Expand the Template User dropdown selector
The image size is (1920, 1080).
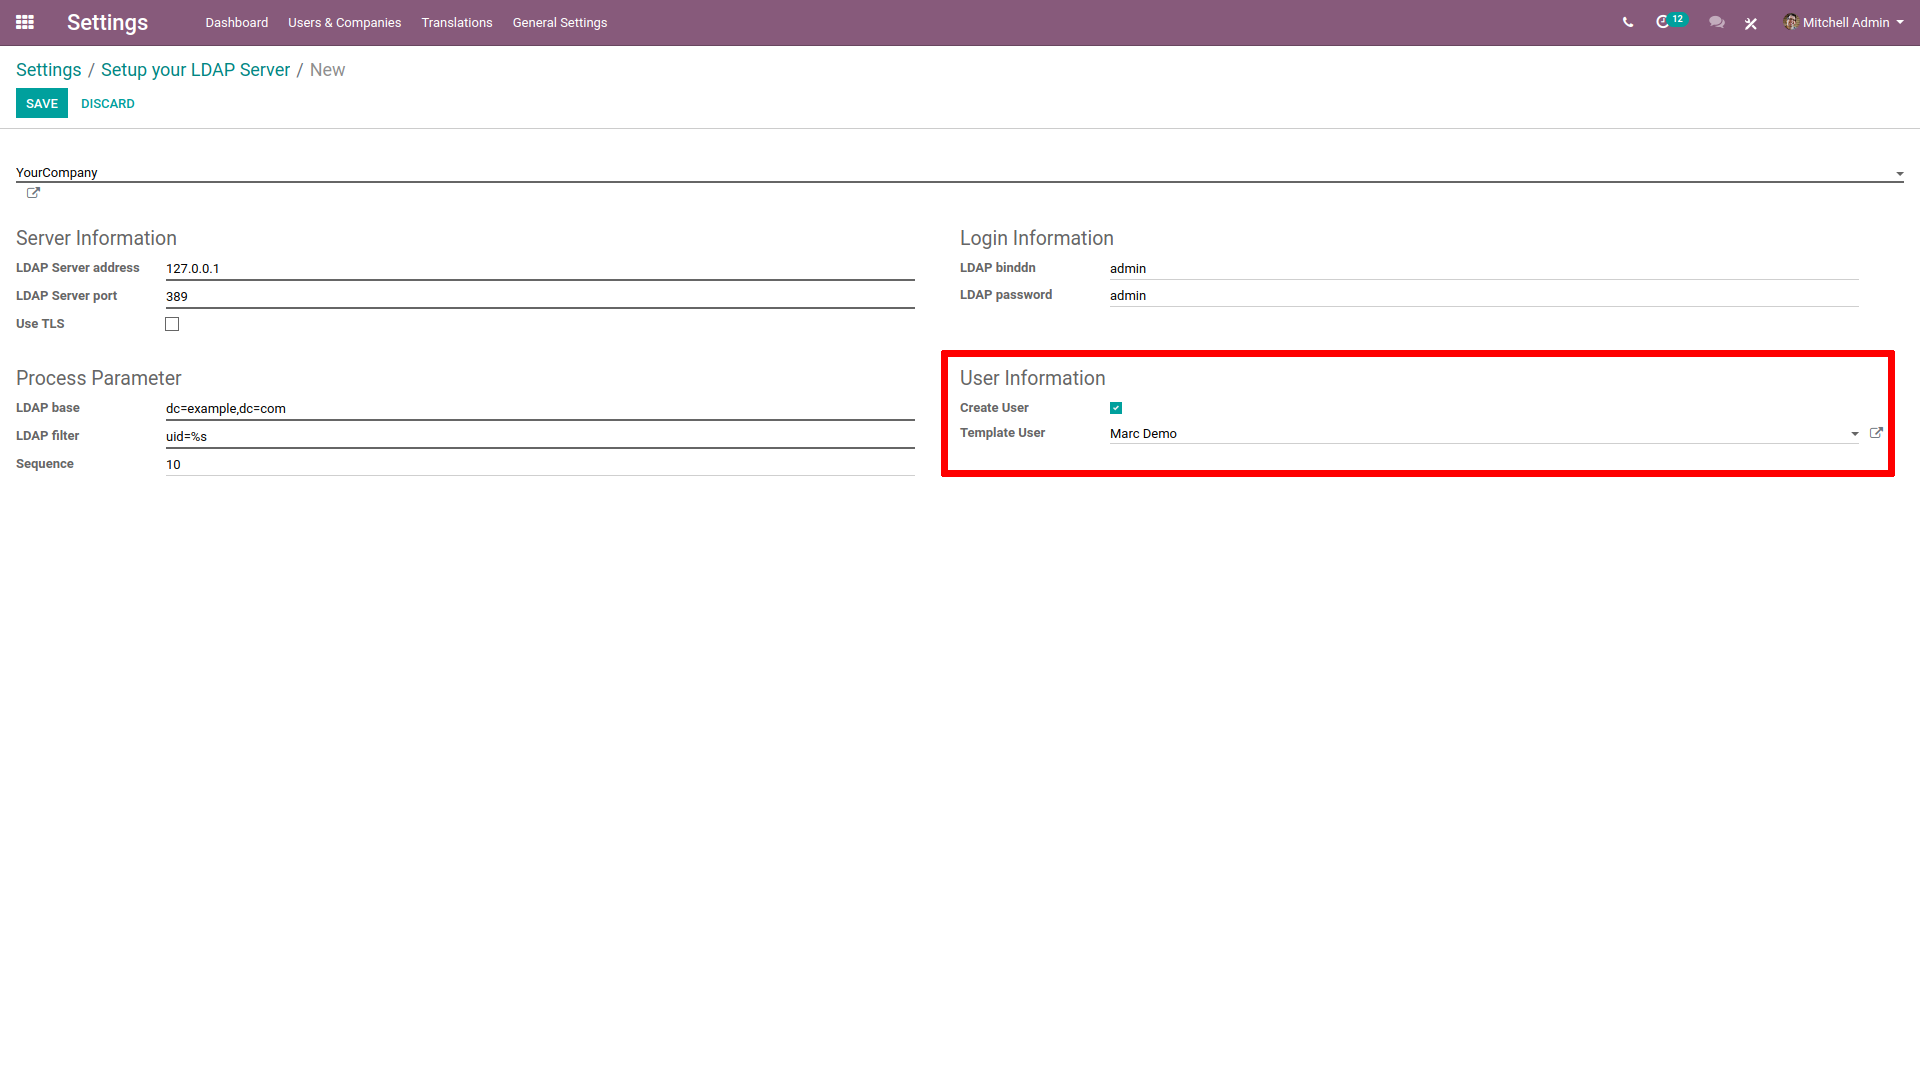pyautogui.click(x=1855, y=434)
